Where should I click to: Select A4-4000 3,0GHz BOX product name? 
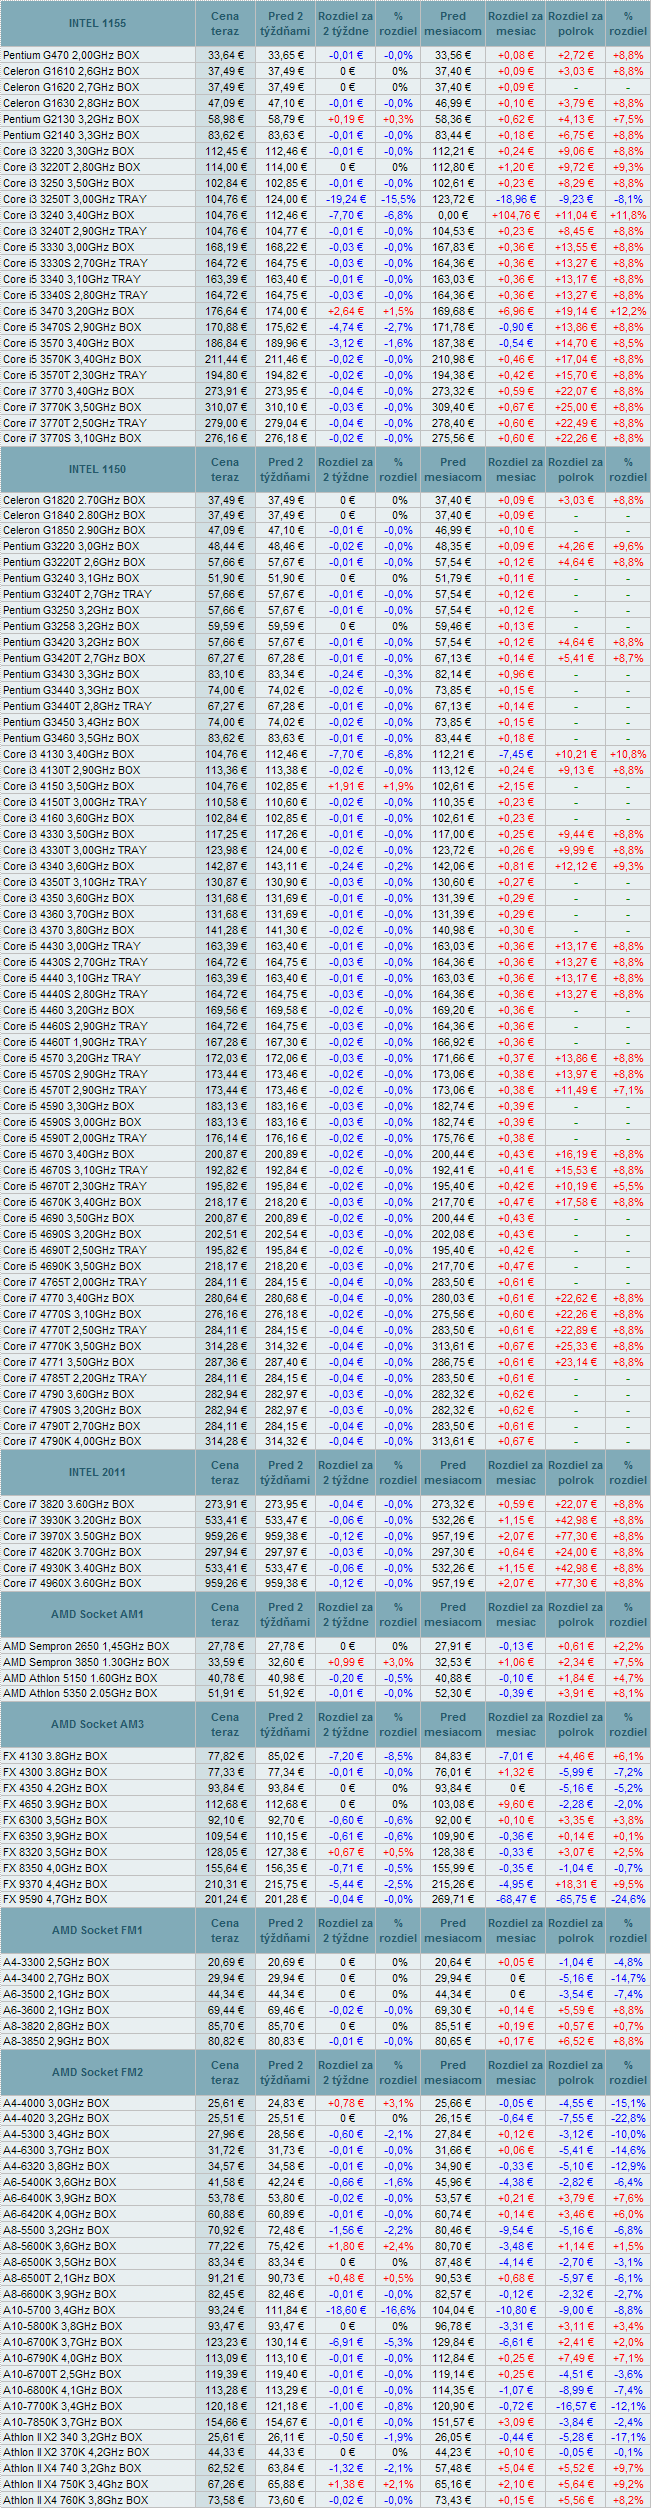pyautogui.click(x=56, y=2104)
